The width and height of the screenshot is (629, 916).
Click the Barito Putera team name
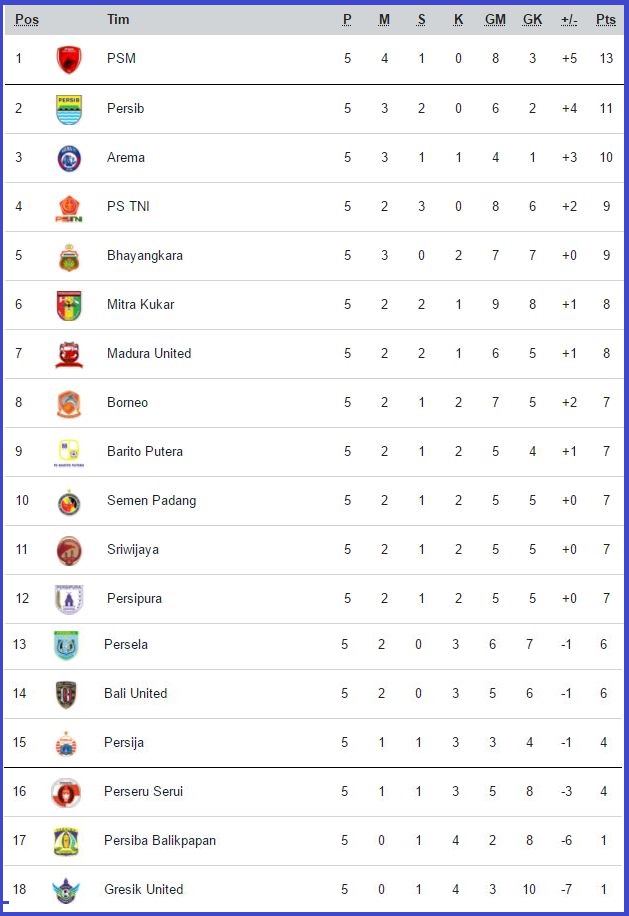[x=145, y=452]
